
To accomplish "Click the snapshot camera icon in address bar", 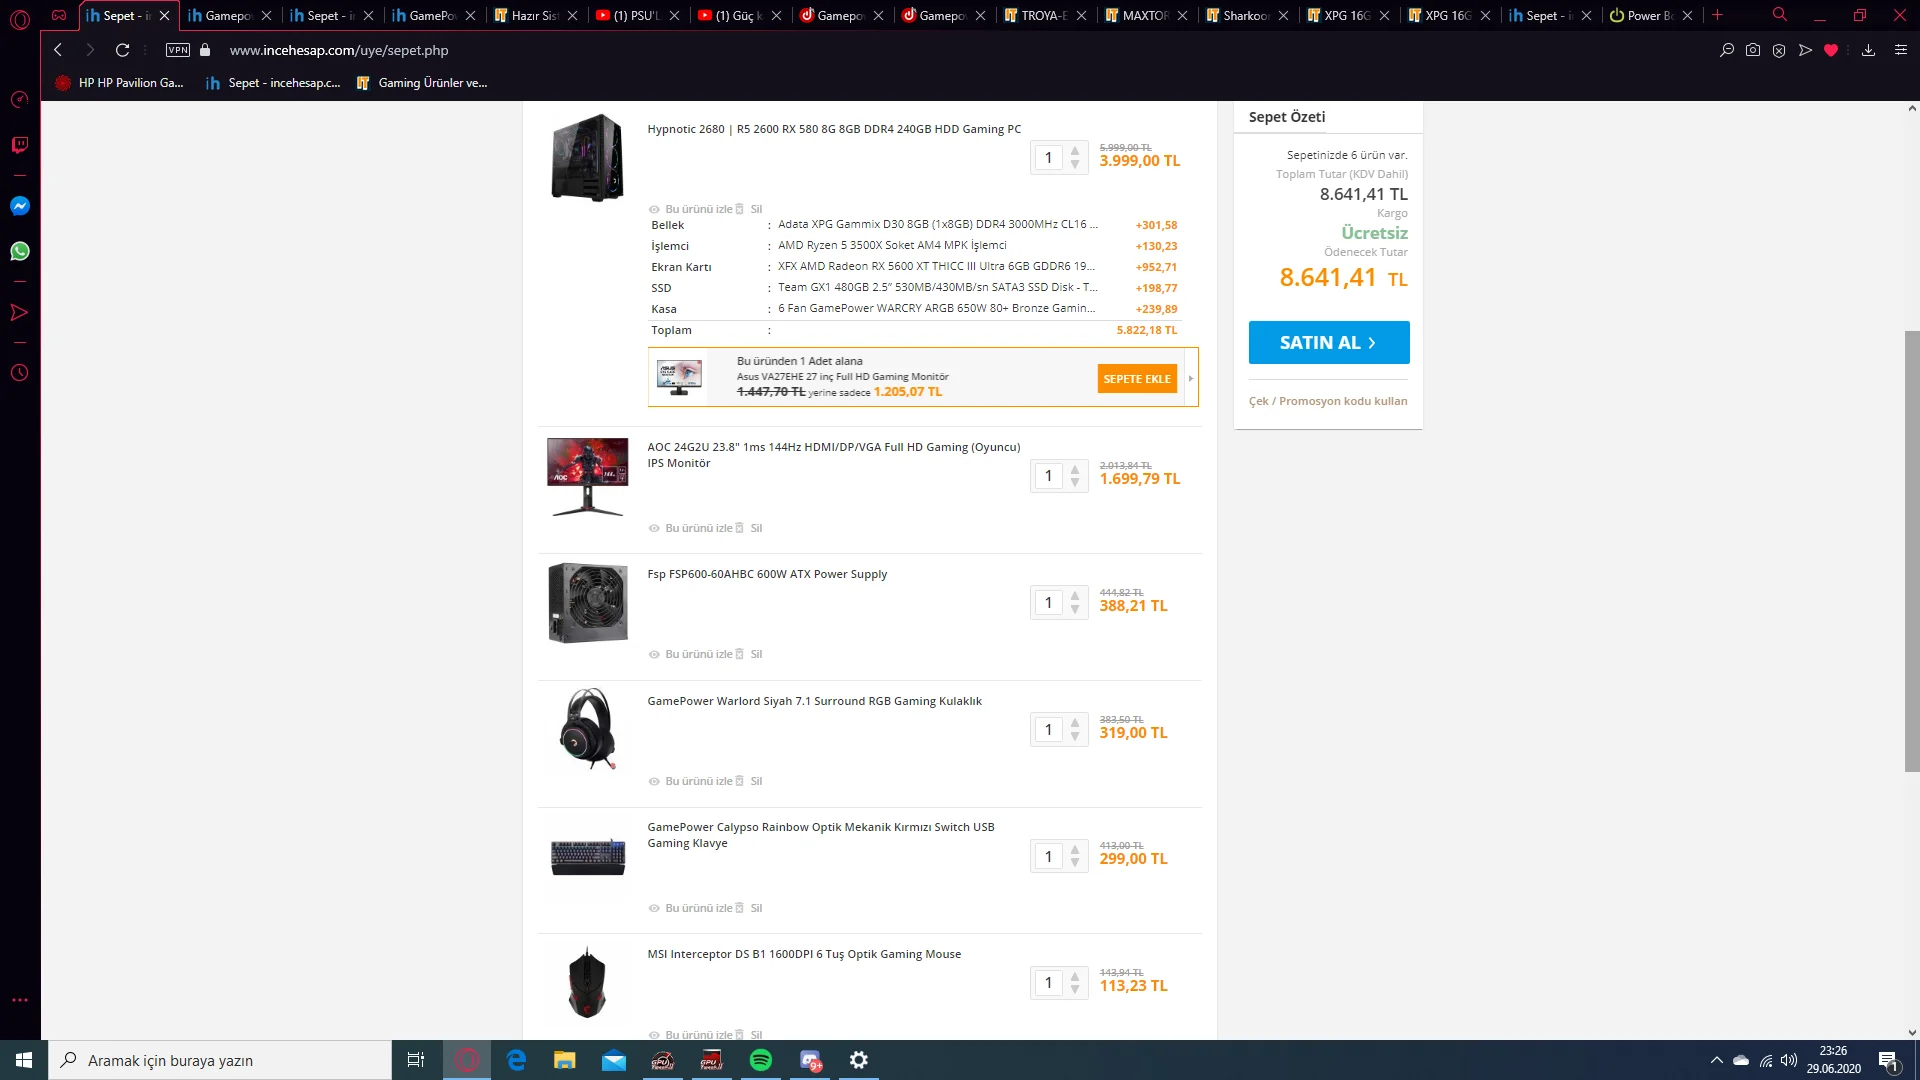I will coord(1753,50).
